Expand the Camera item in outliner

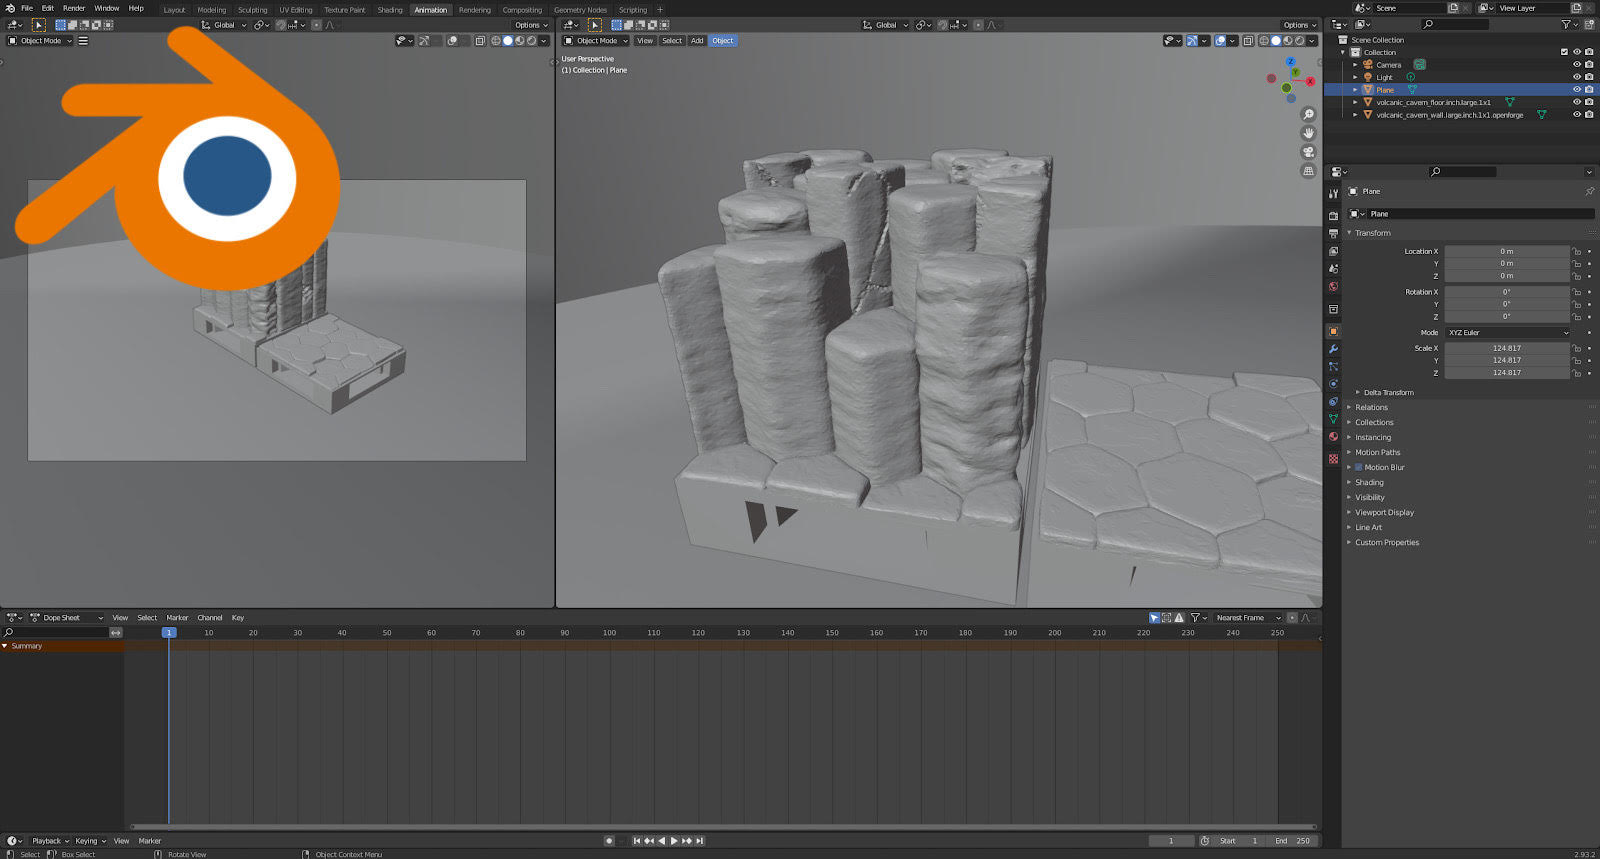tap(1356, 65)
